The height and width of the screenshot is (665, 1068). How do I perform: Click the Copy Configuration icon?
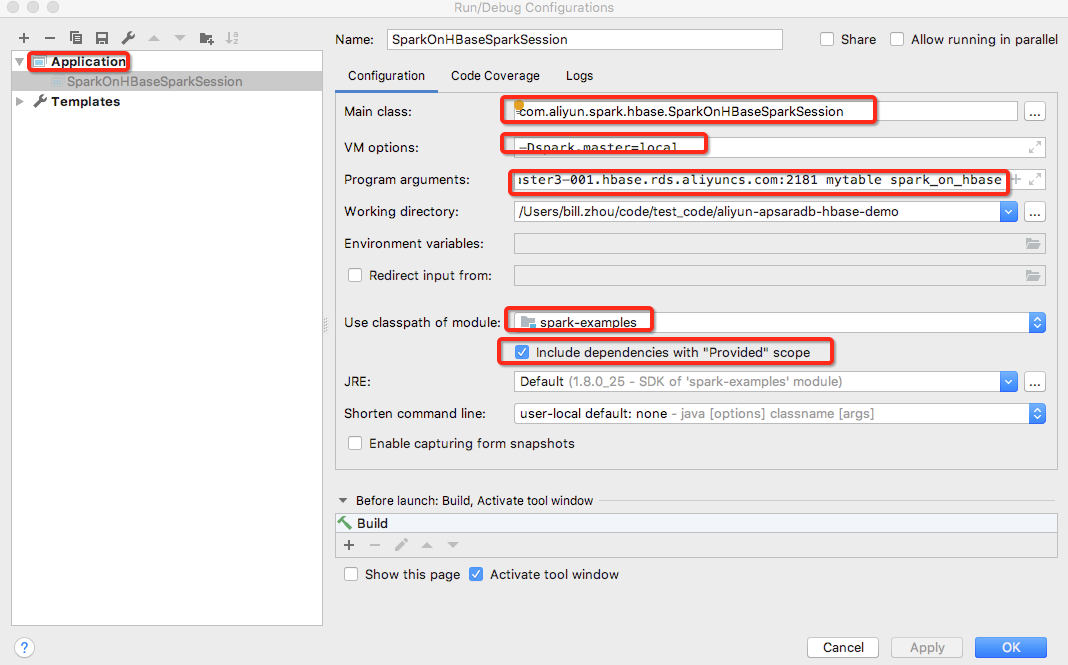coord(76,38)
